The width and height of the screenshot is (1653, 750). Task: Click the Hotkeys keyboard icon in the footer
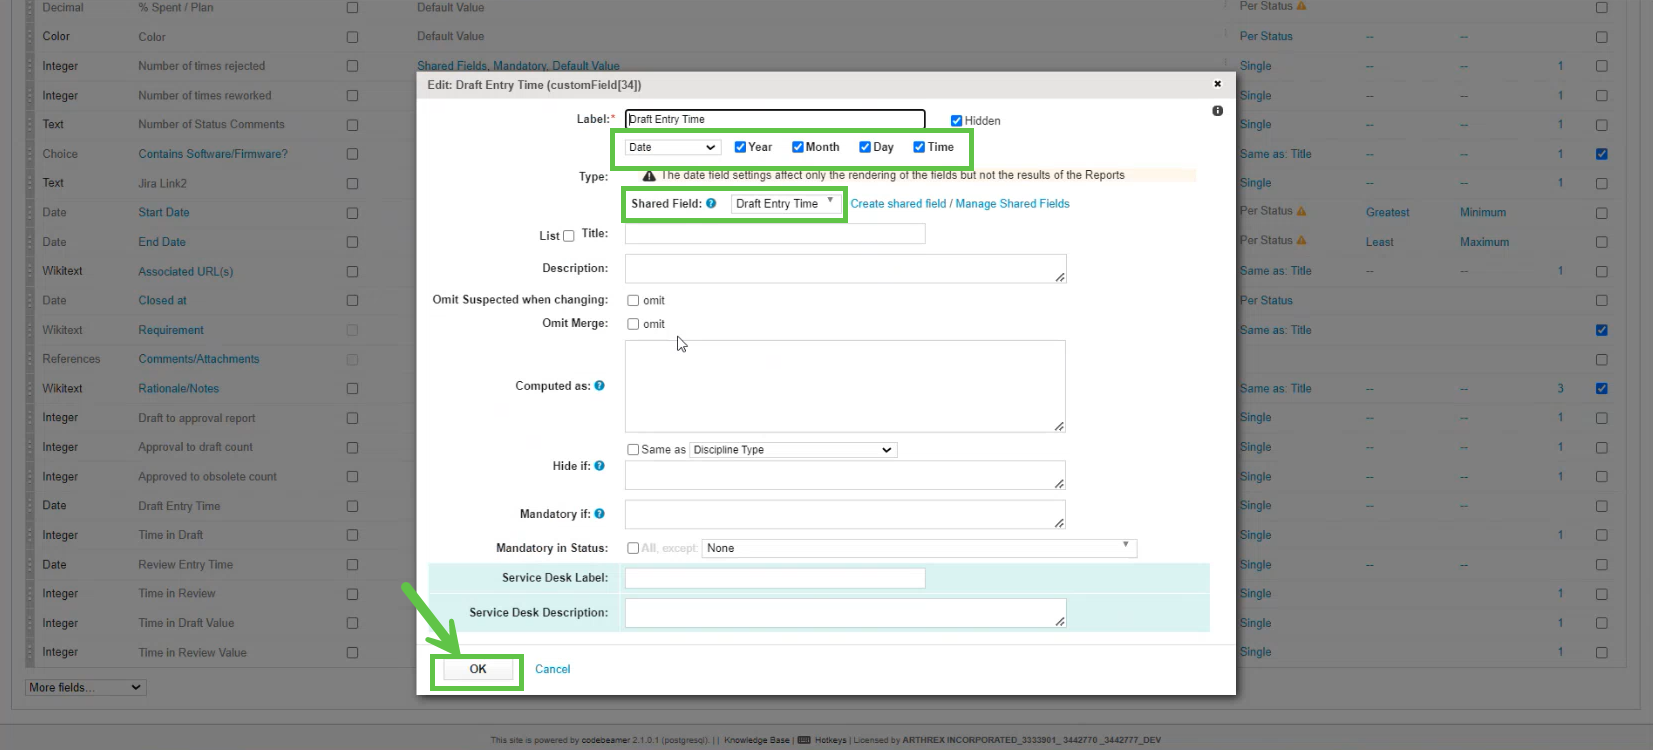tap(804, 740)
